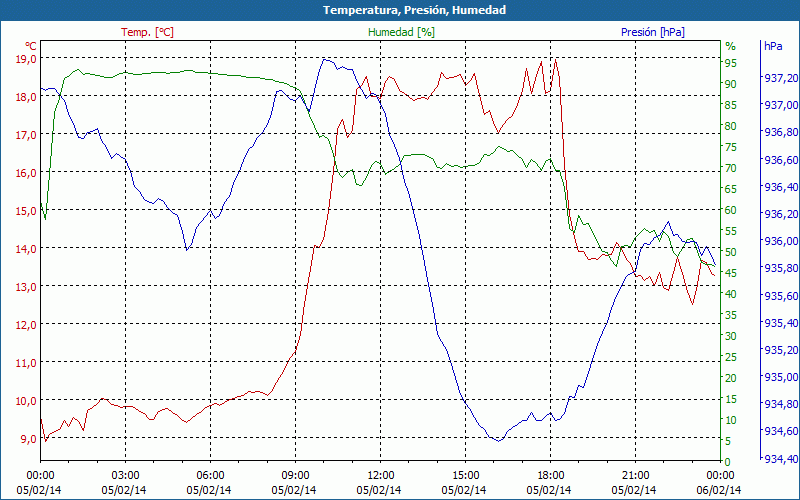Click pressure axis value '937,00'
This screenshot has height=500, width=800.
tap(781, 105)
